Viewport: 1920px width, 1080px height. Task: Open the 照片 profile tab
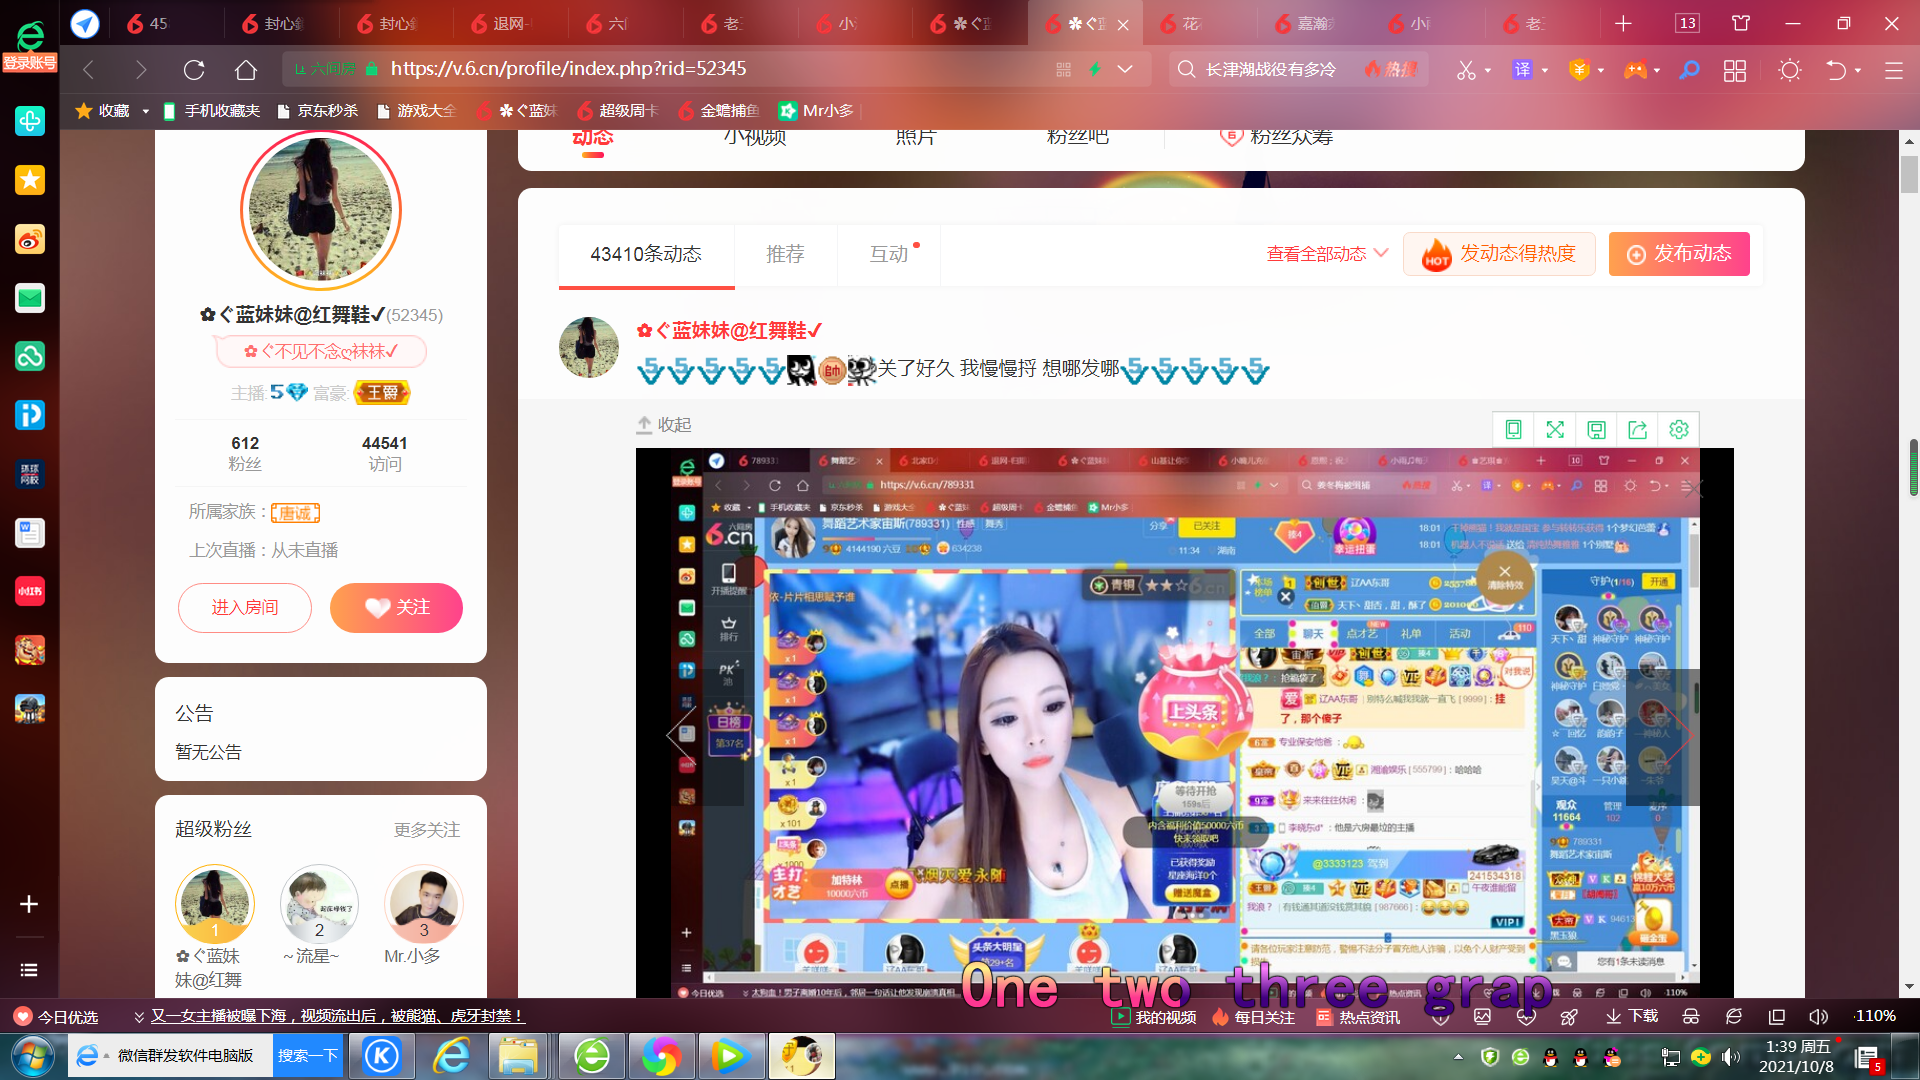coord(916,137)
